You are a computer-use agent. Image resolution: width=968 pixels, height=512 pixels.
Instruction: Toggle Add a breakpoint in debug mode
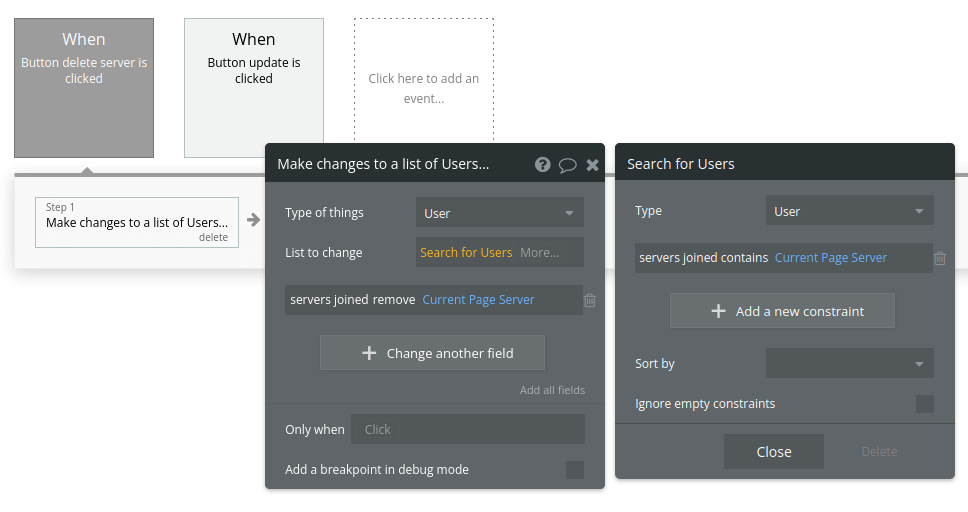point(575,470)
